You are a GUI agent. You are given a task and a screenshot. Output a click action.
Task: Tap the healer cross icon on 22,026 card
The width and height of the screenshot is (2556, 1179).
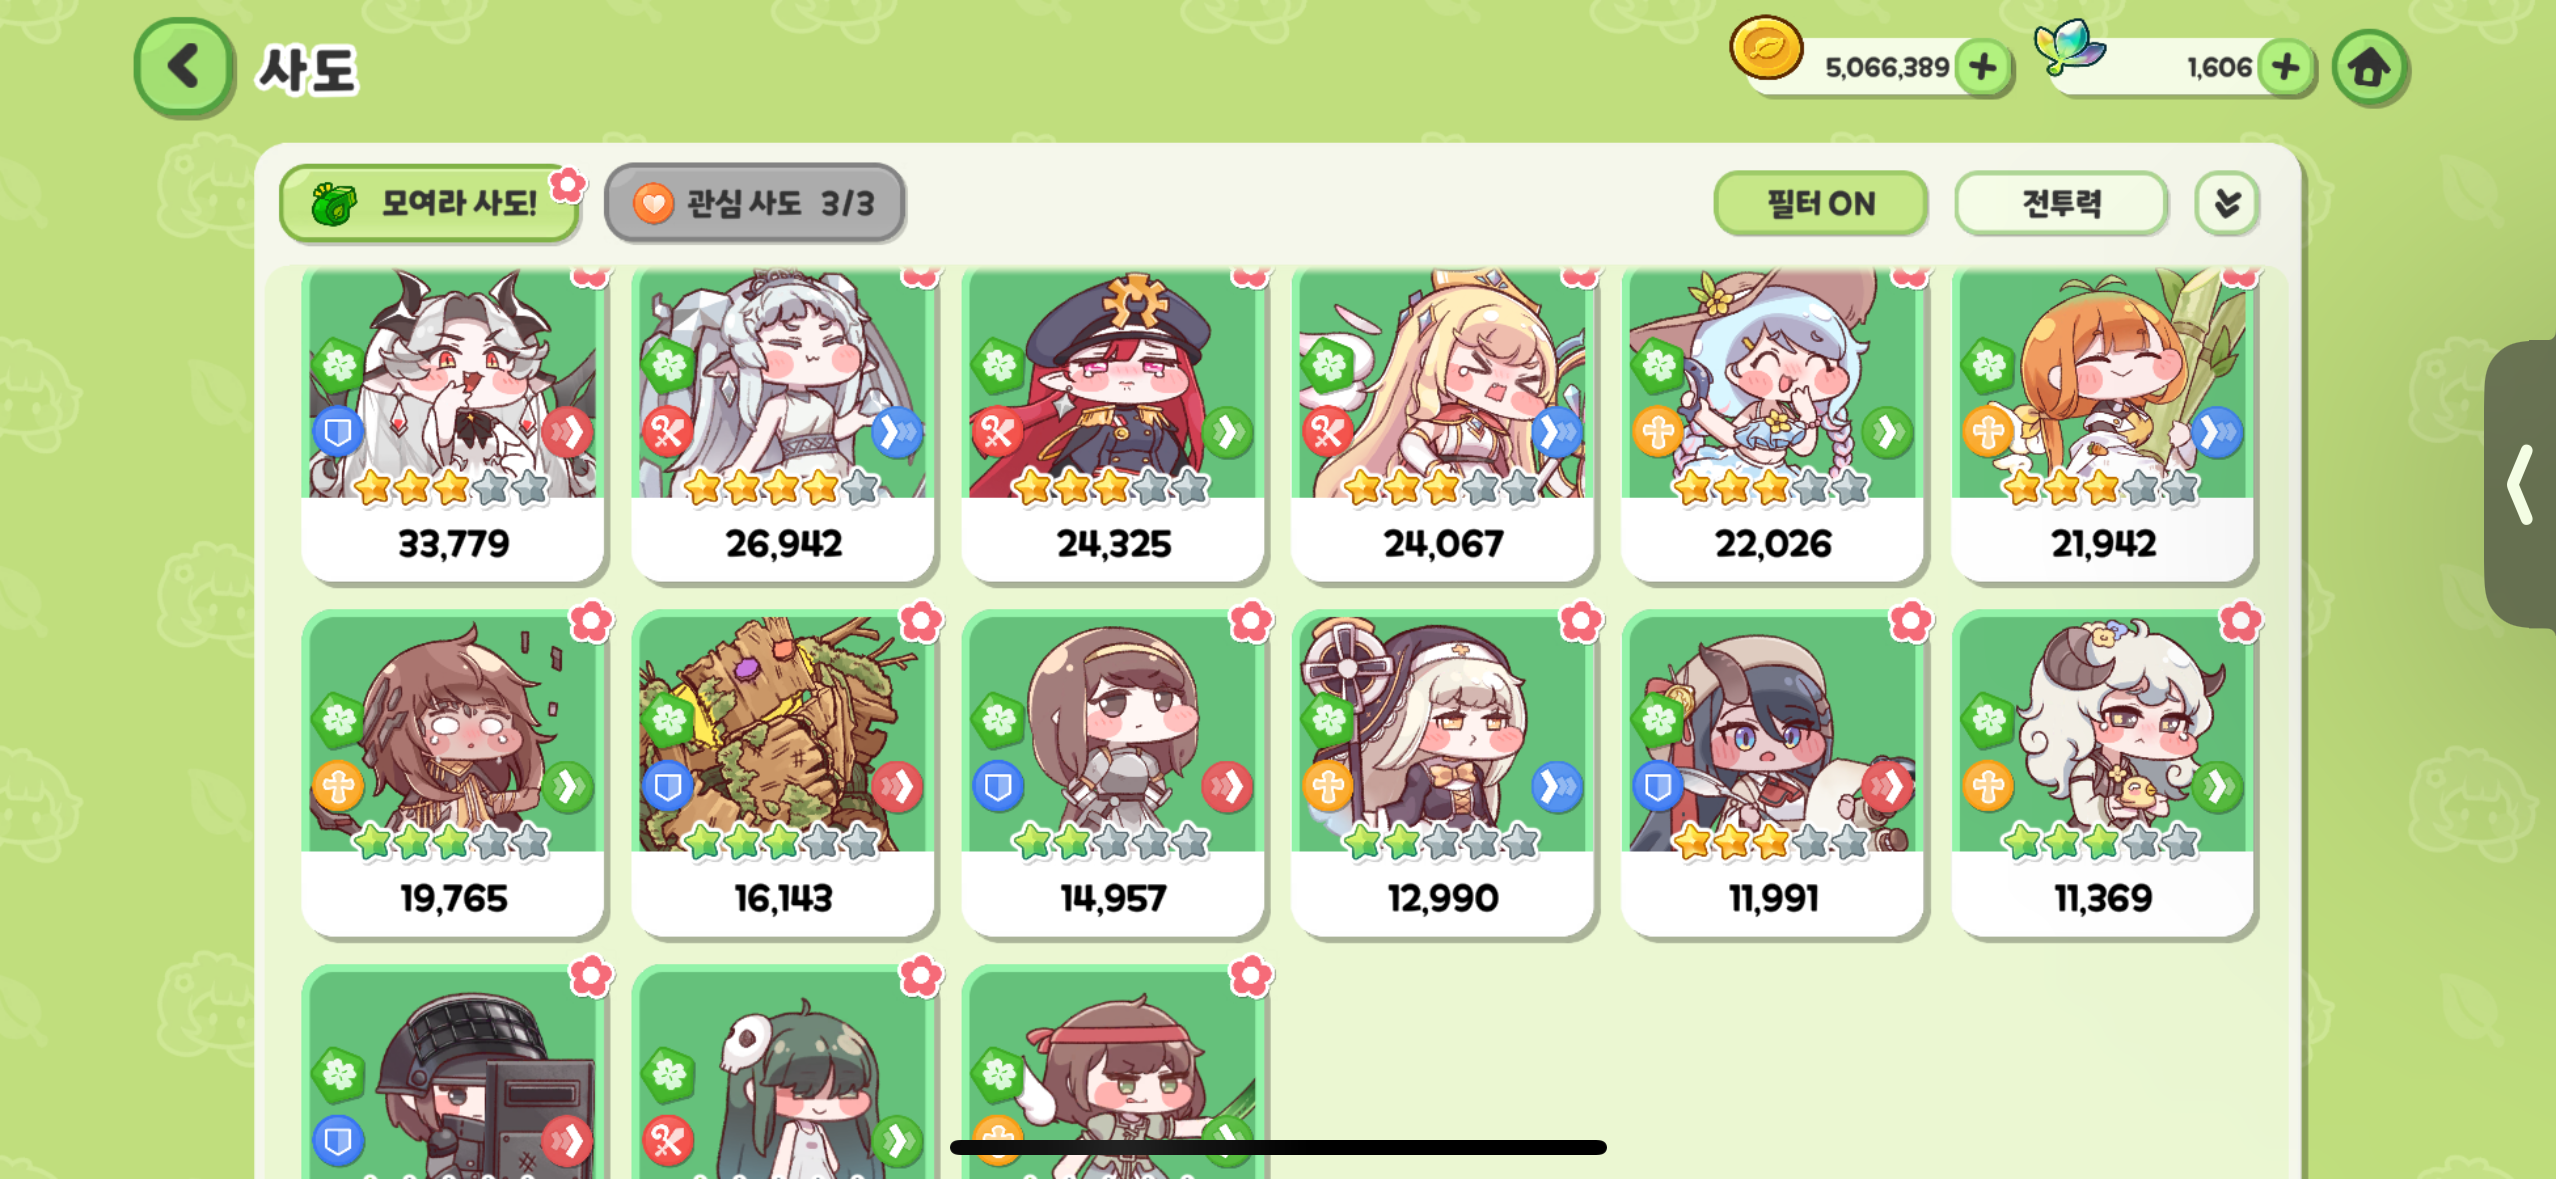click(1658, 433)
